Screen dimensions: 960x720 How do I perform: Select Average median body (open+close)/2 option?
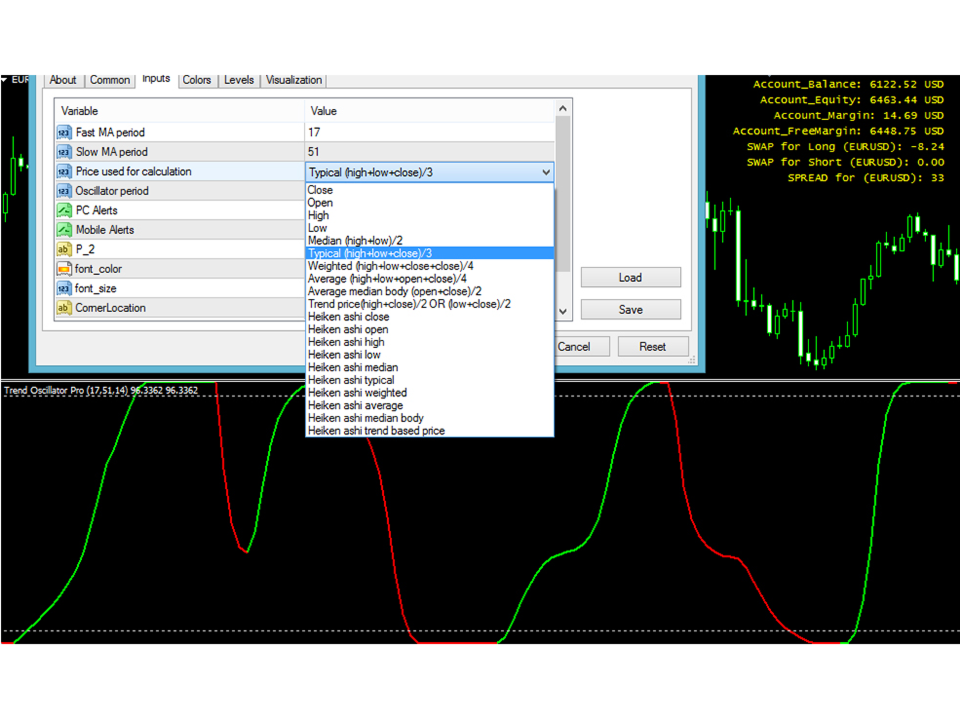[430, 291]
